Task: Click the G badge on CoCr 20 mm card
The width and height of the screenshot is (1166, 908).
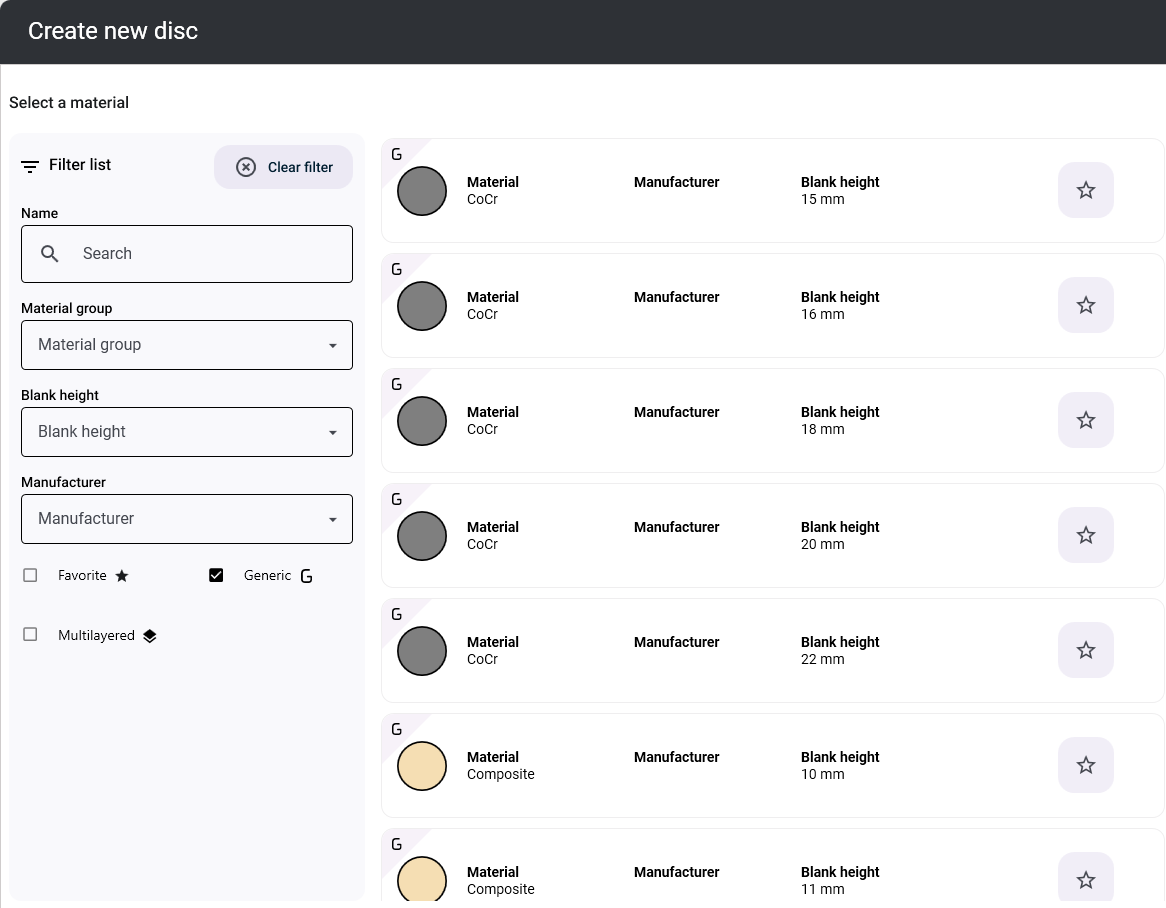Action: coord(396,500)
